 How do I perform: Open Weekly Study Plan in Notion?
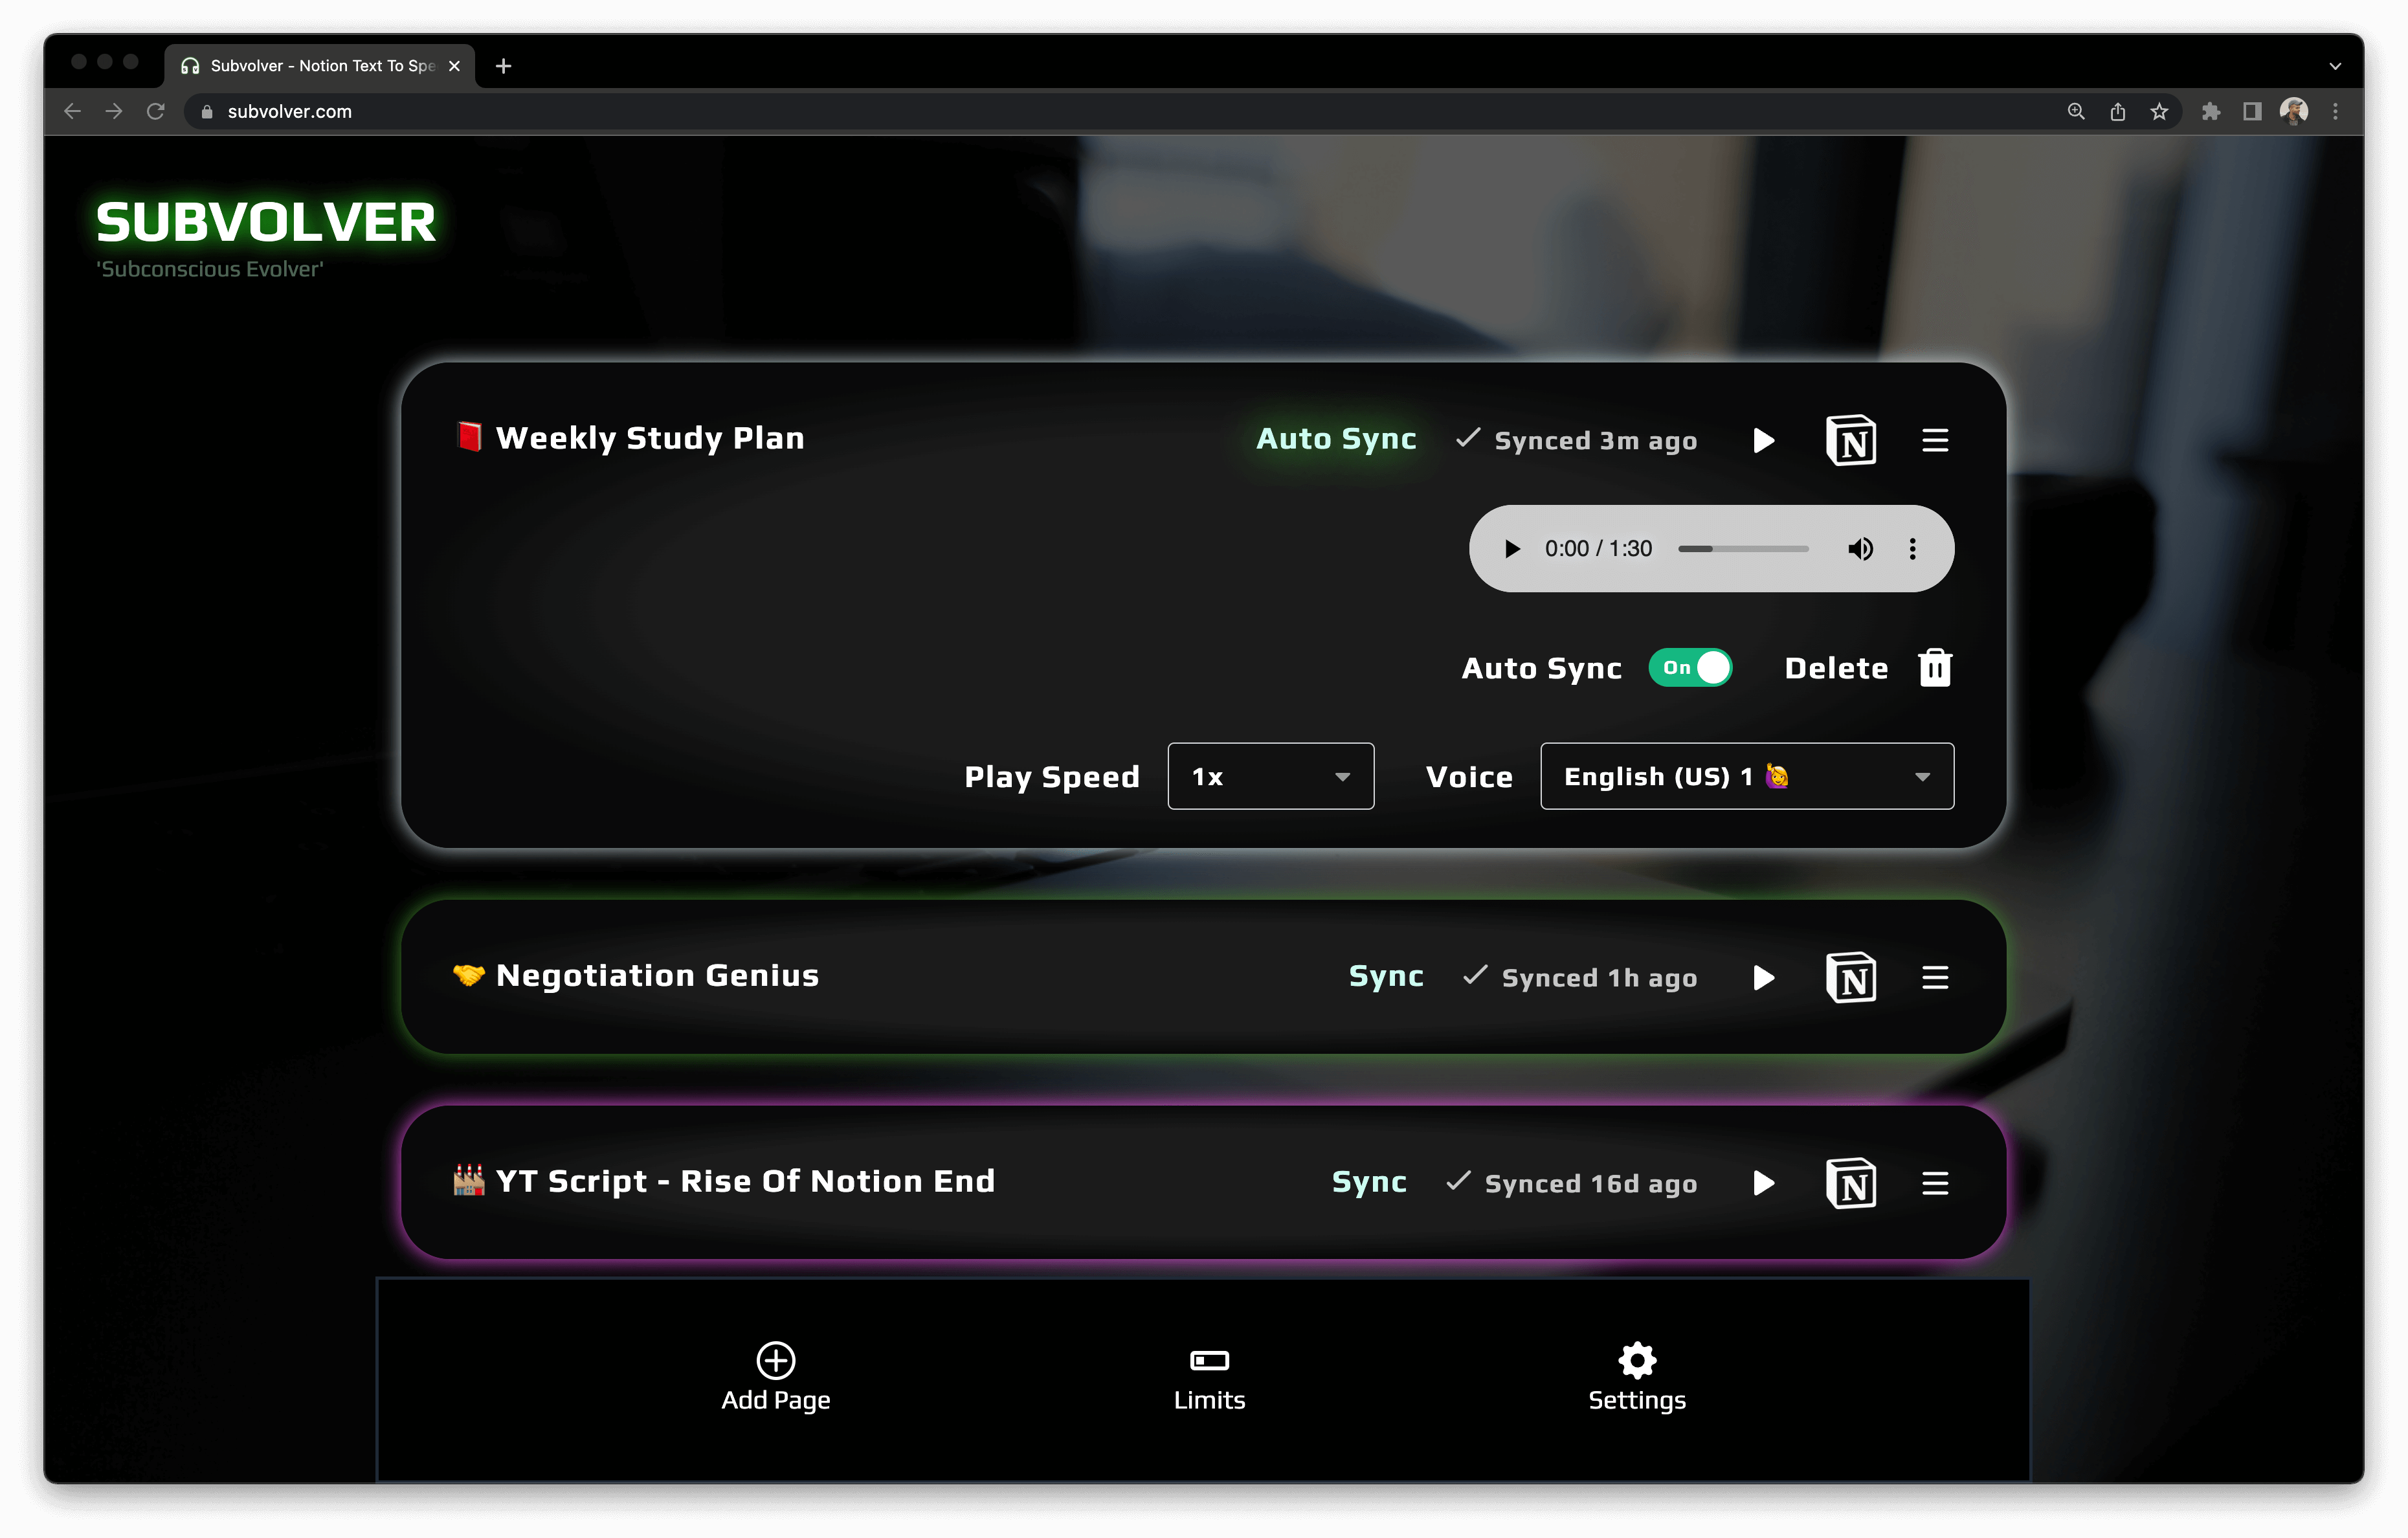pyautogui.click(x=1850, y=440)
